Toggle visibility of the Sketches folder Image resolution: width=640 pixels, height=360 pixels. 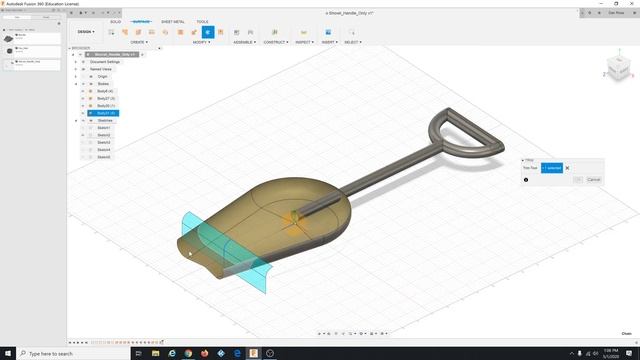tap(83, 120)
